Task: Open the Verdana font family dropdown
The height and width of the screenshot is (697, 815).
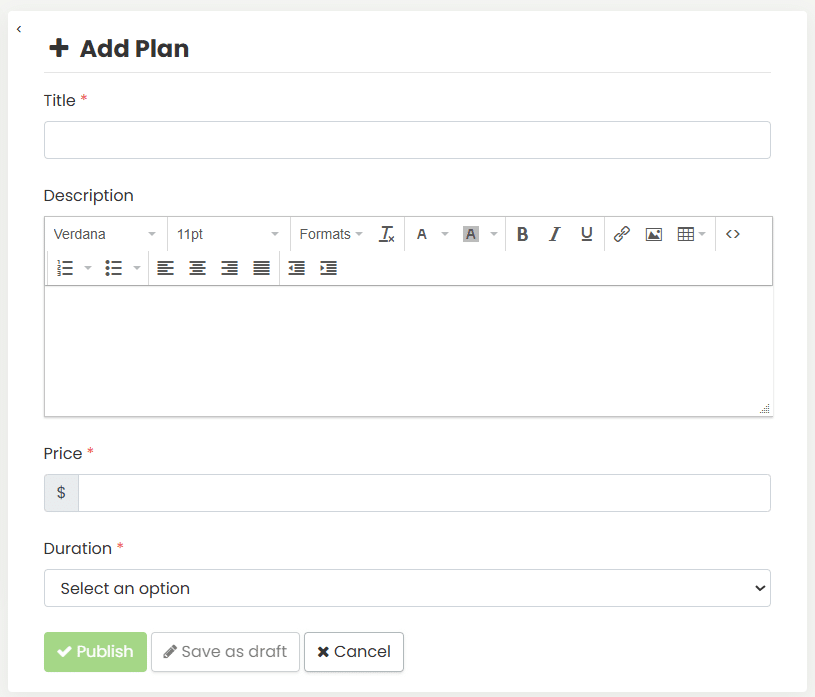Action: 105,234
